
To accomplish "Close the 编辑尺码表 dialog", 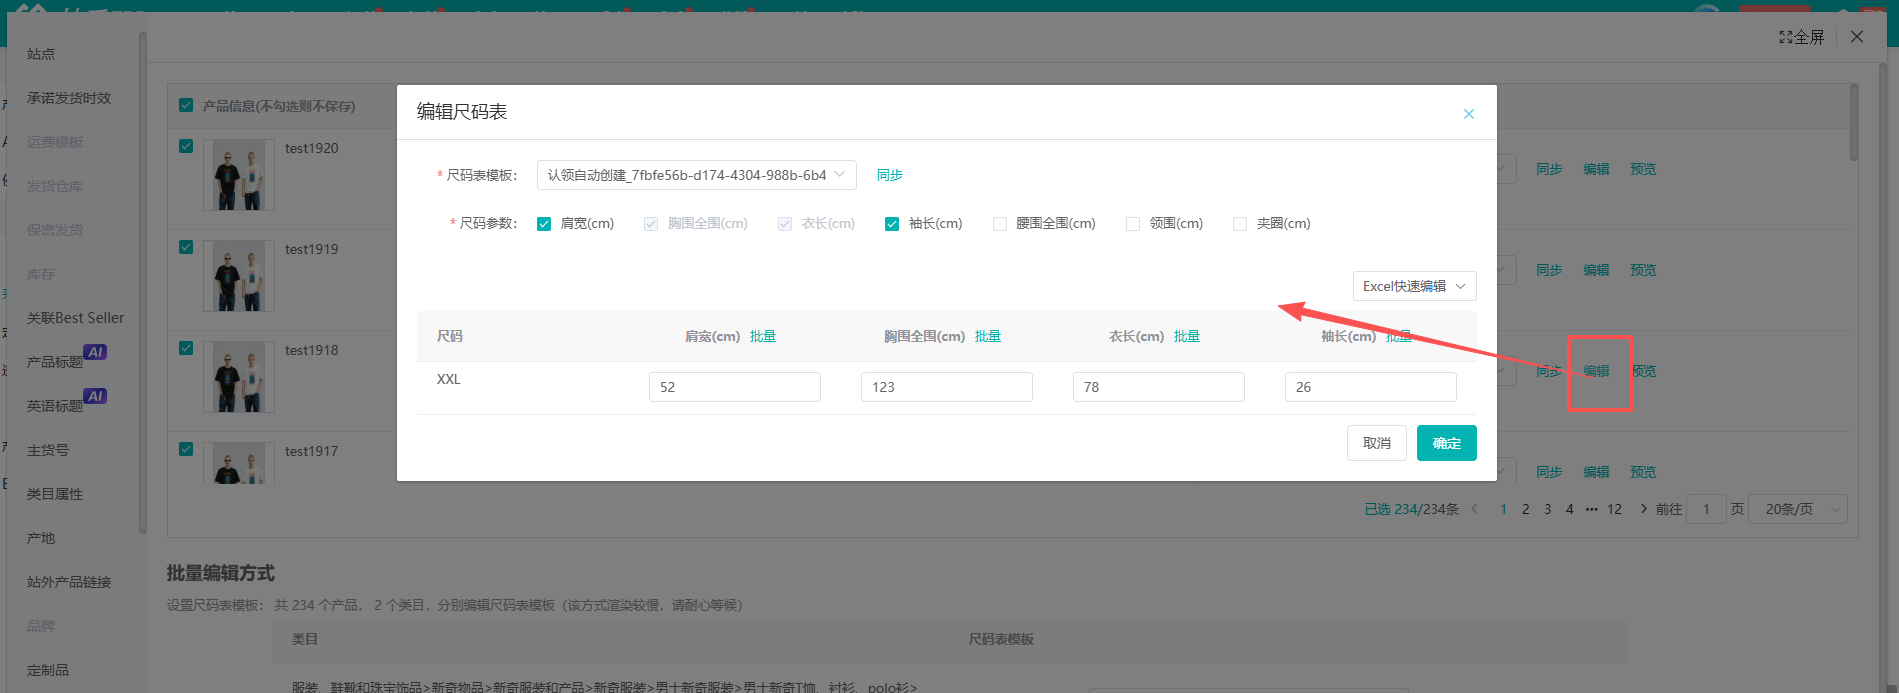I will [1468, 114].
